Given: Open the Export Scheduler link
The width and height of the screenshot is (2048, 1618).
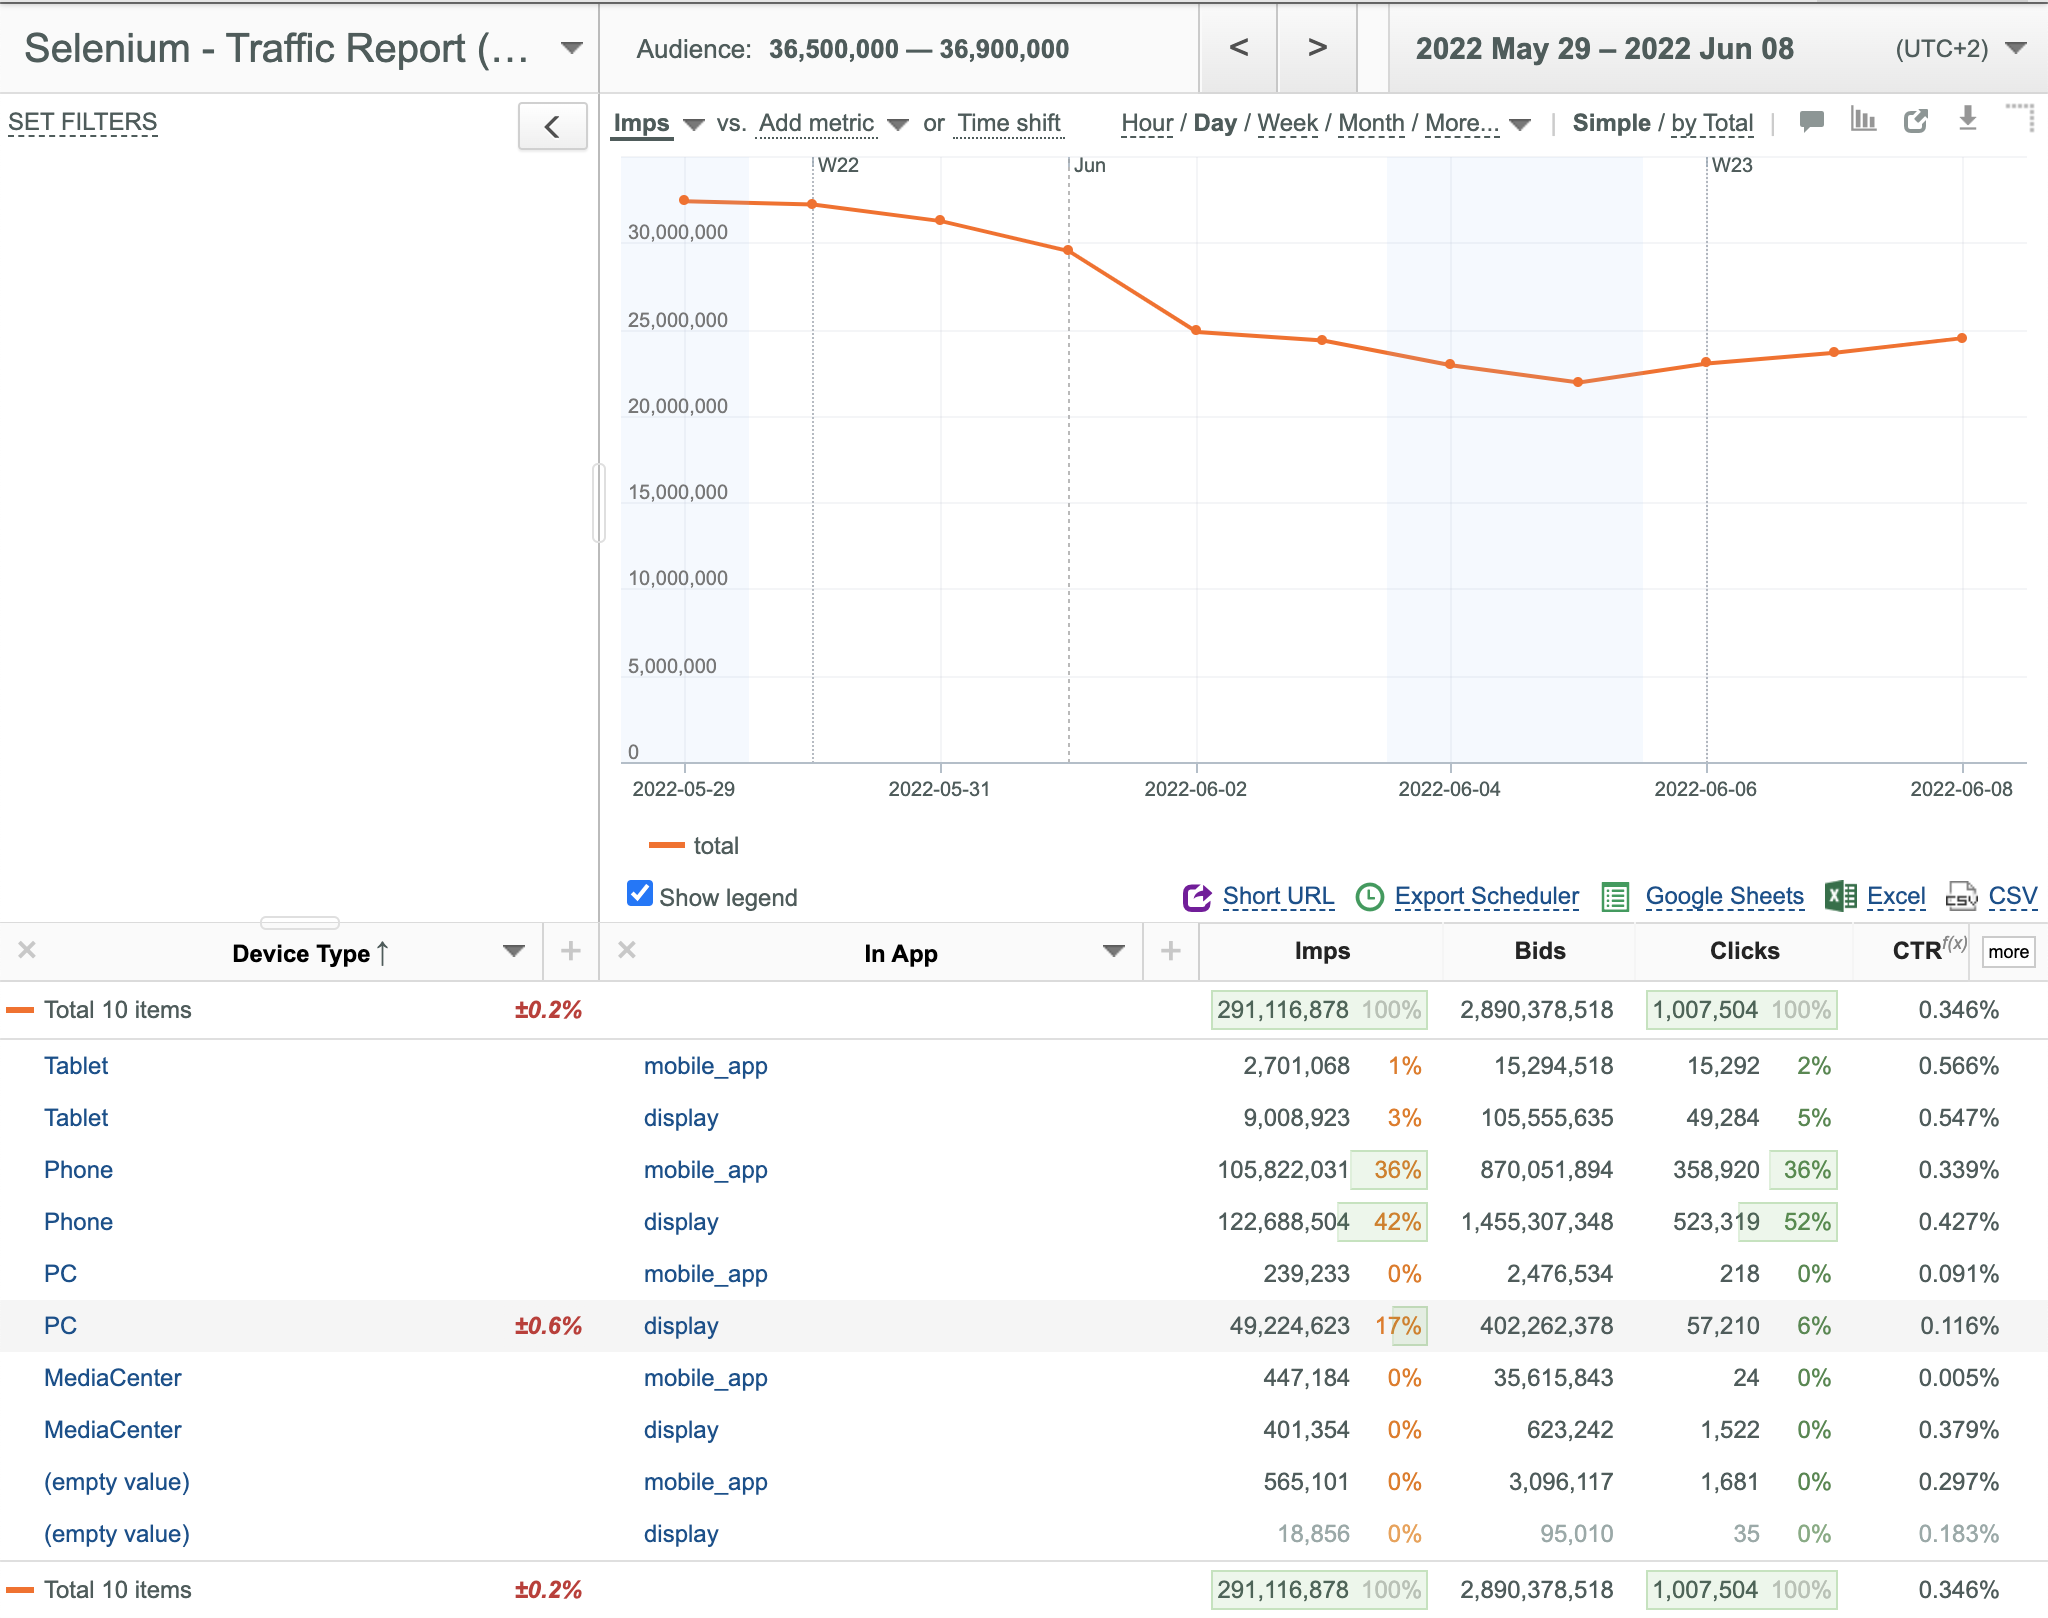Looking at the screenshot, I should (1486, 896).
